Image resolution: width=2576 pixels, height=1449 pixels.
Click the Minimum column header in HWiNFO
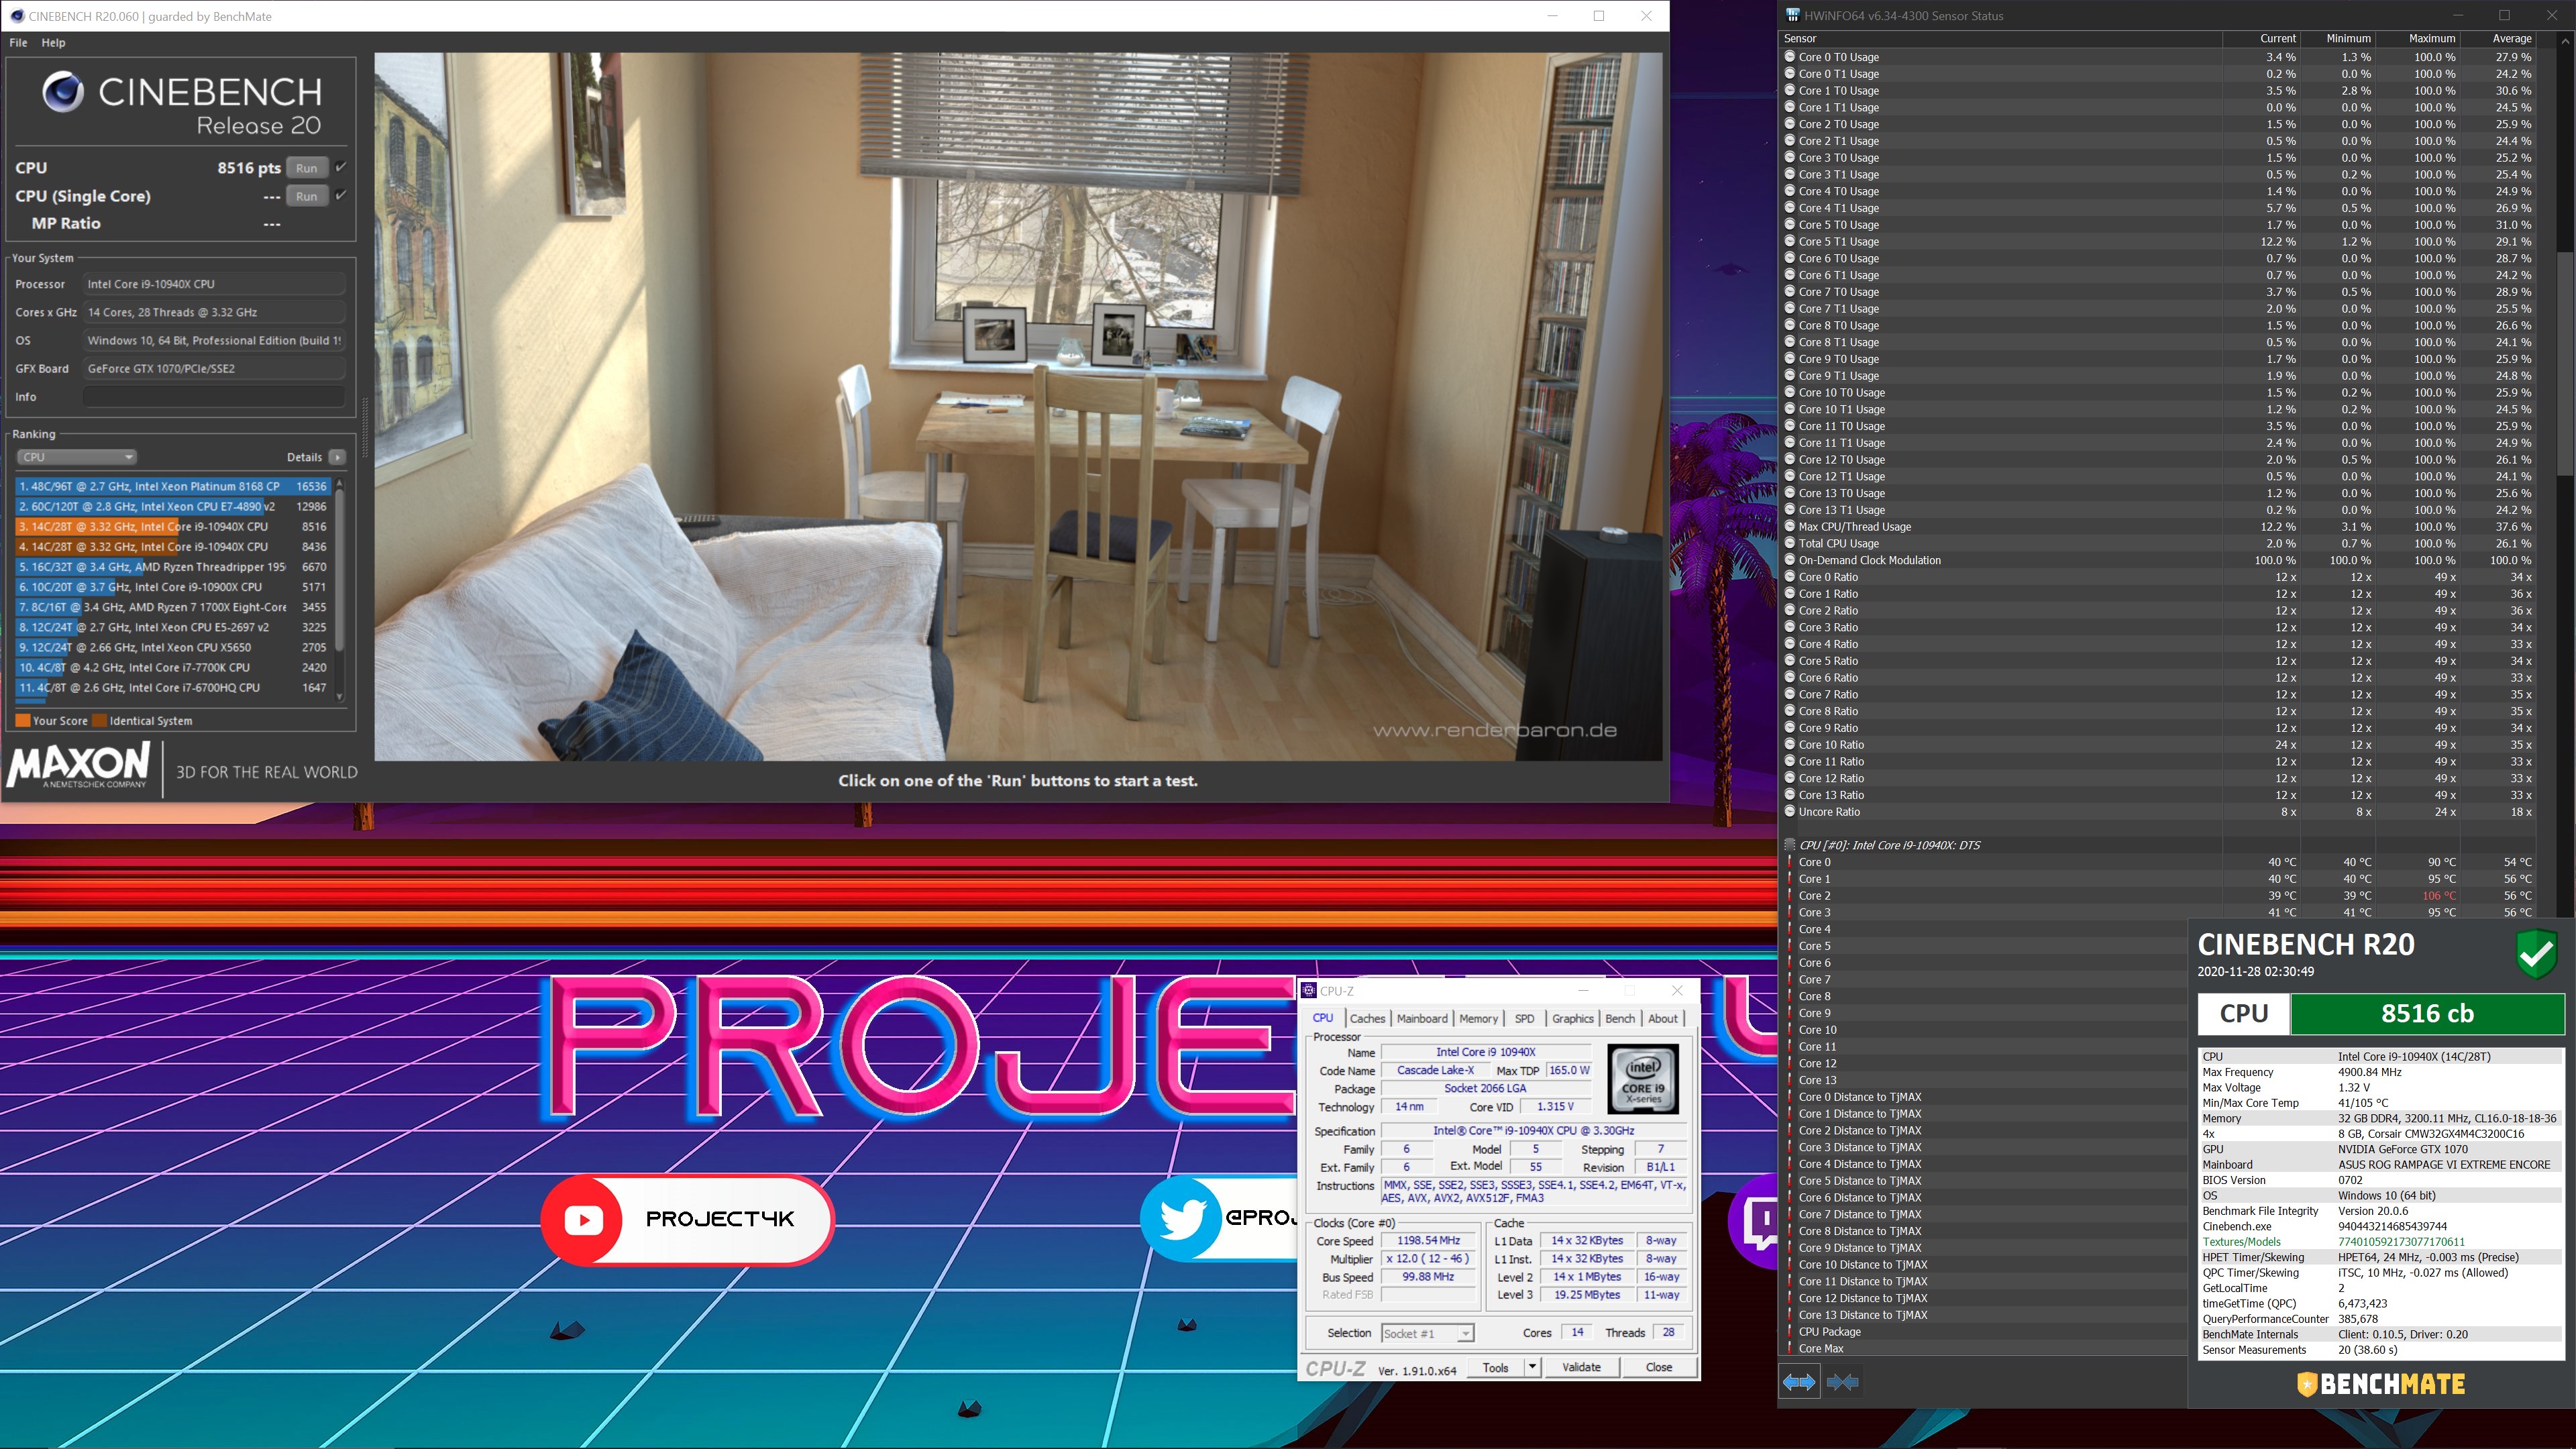coord(2339,38)
